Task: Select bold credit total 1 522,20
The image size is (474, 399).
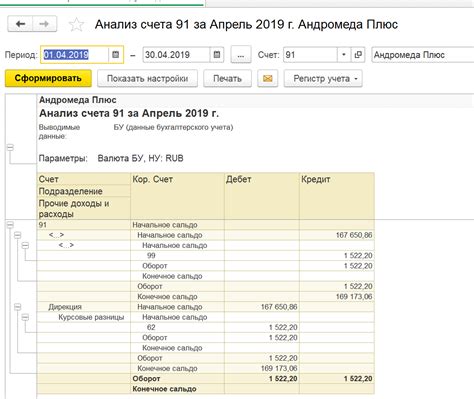Action: (337, 379)
